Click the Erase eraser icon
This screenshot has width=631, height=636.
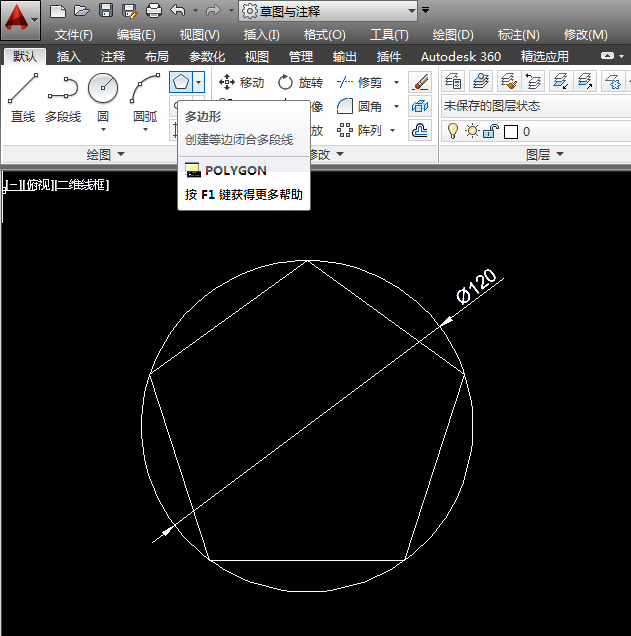(420, 82)
